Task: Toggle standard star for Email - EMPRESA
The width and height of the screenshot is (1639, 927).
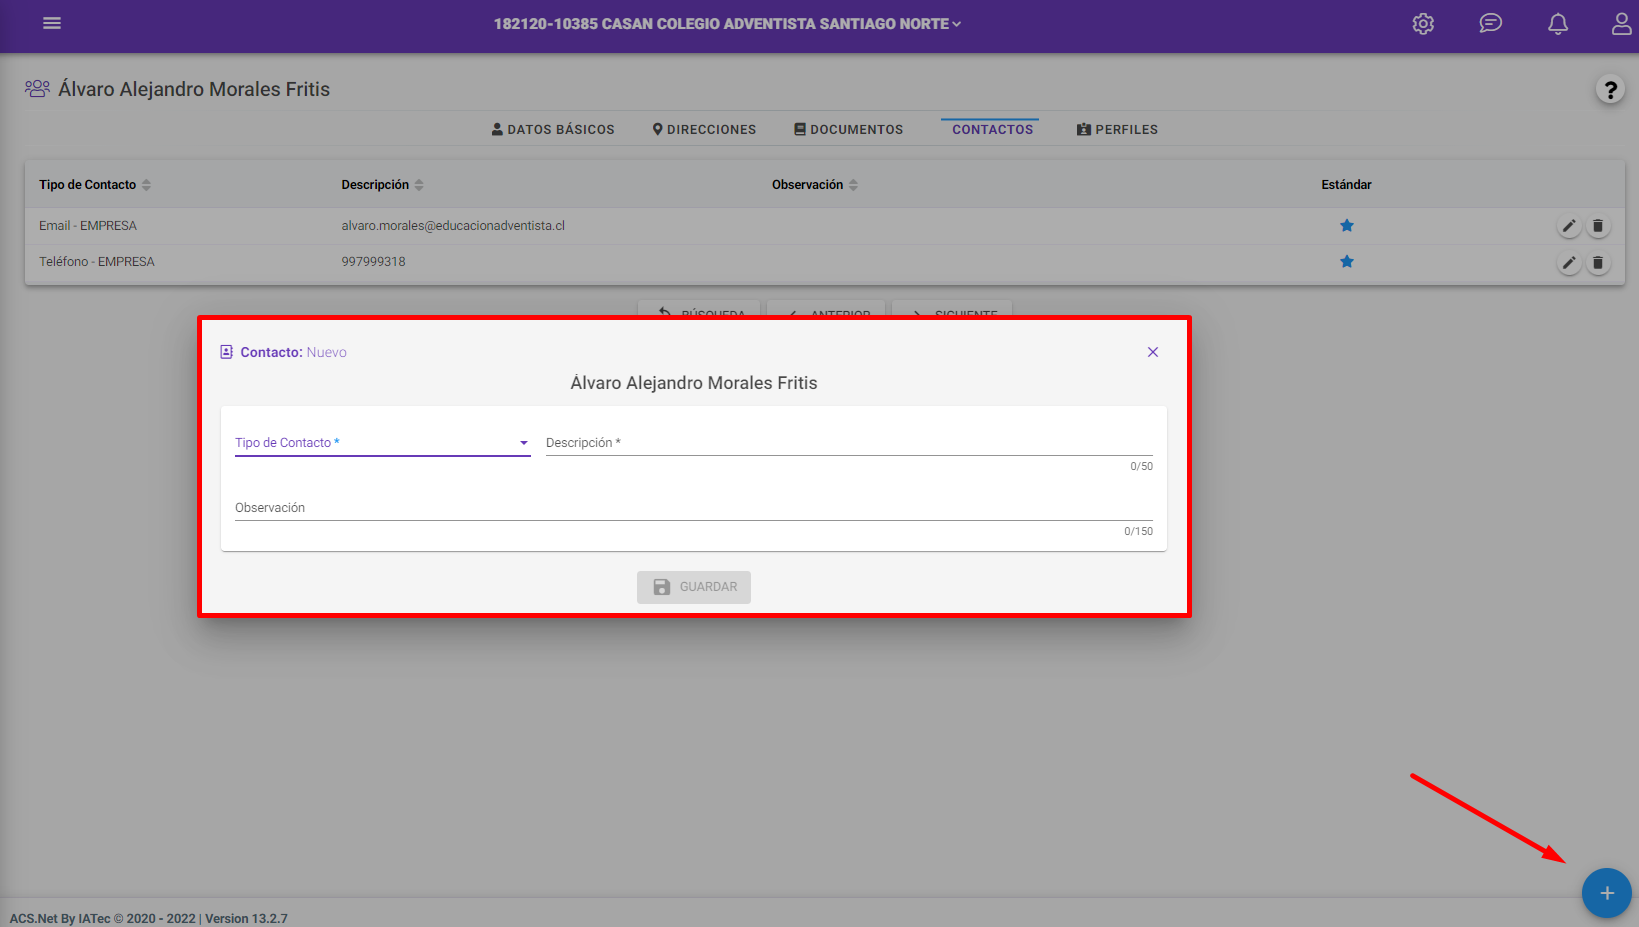Action: click(x=1347, y=226)
